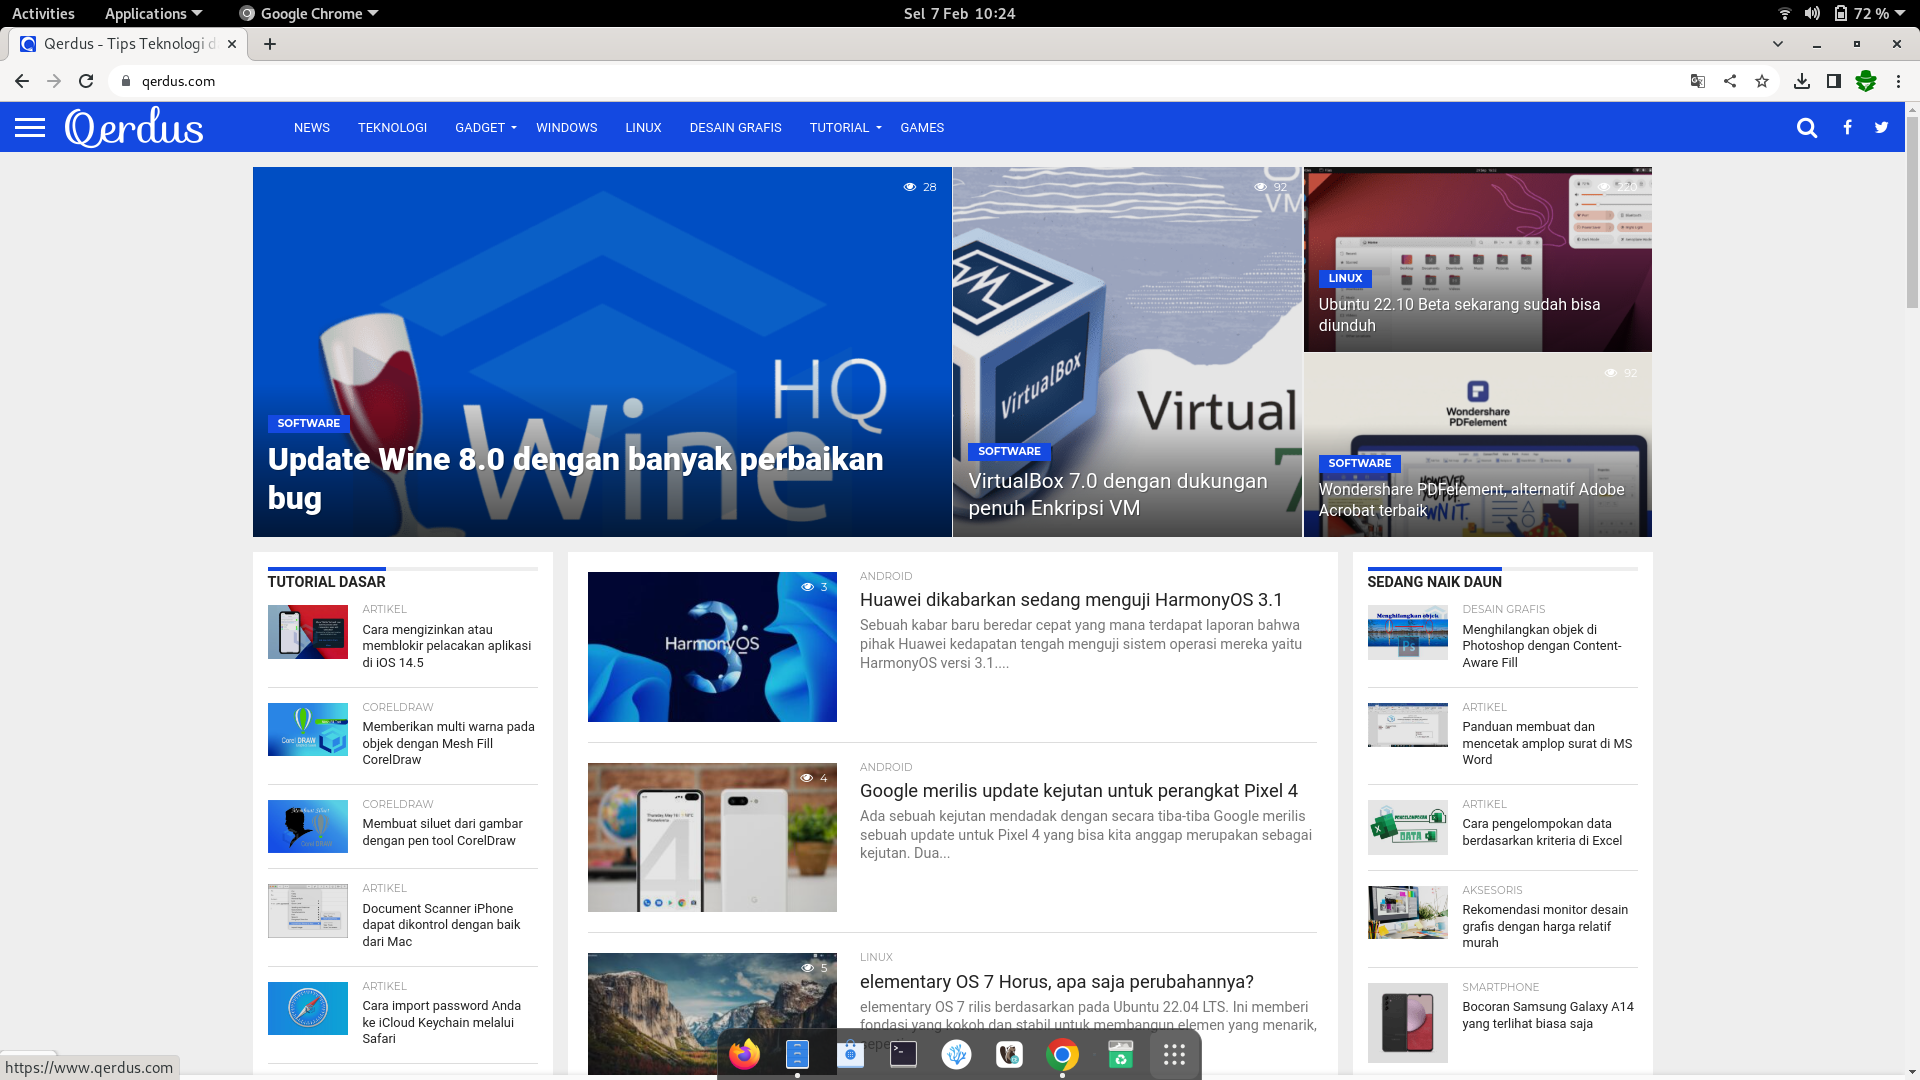The width and height of the screenshot is (1920, 1080).
Task: Open the NEWS menu item
Action: pyautogui.click(x=312, y=127)
